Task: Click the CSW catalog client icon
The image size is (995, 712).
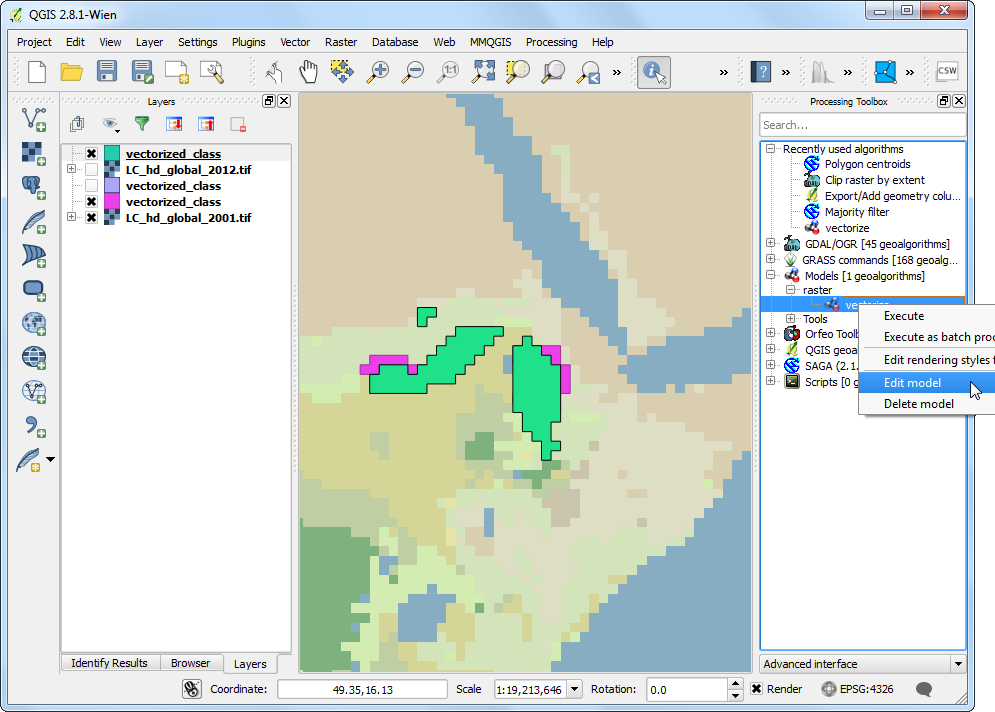Action: tap(947, 71)
